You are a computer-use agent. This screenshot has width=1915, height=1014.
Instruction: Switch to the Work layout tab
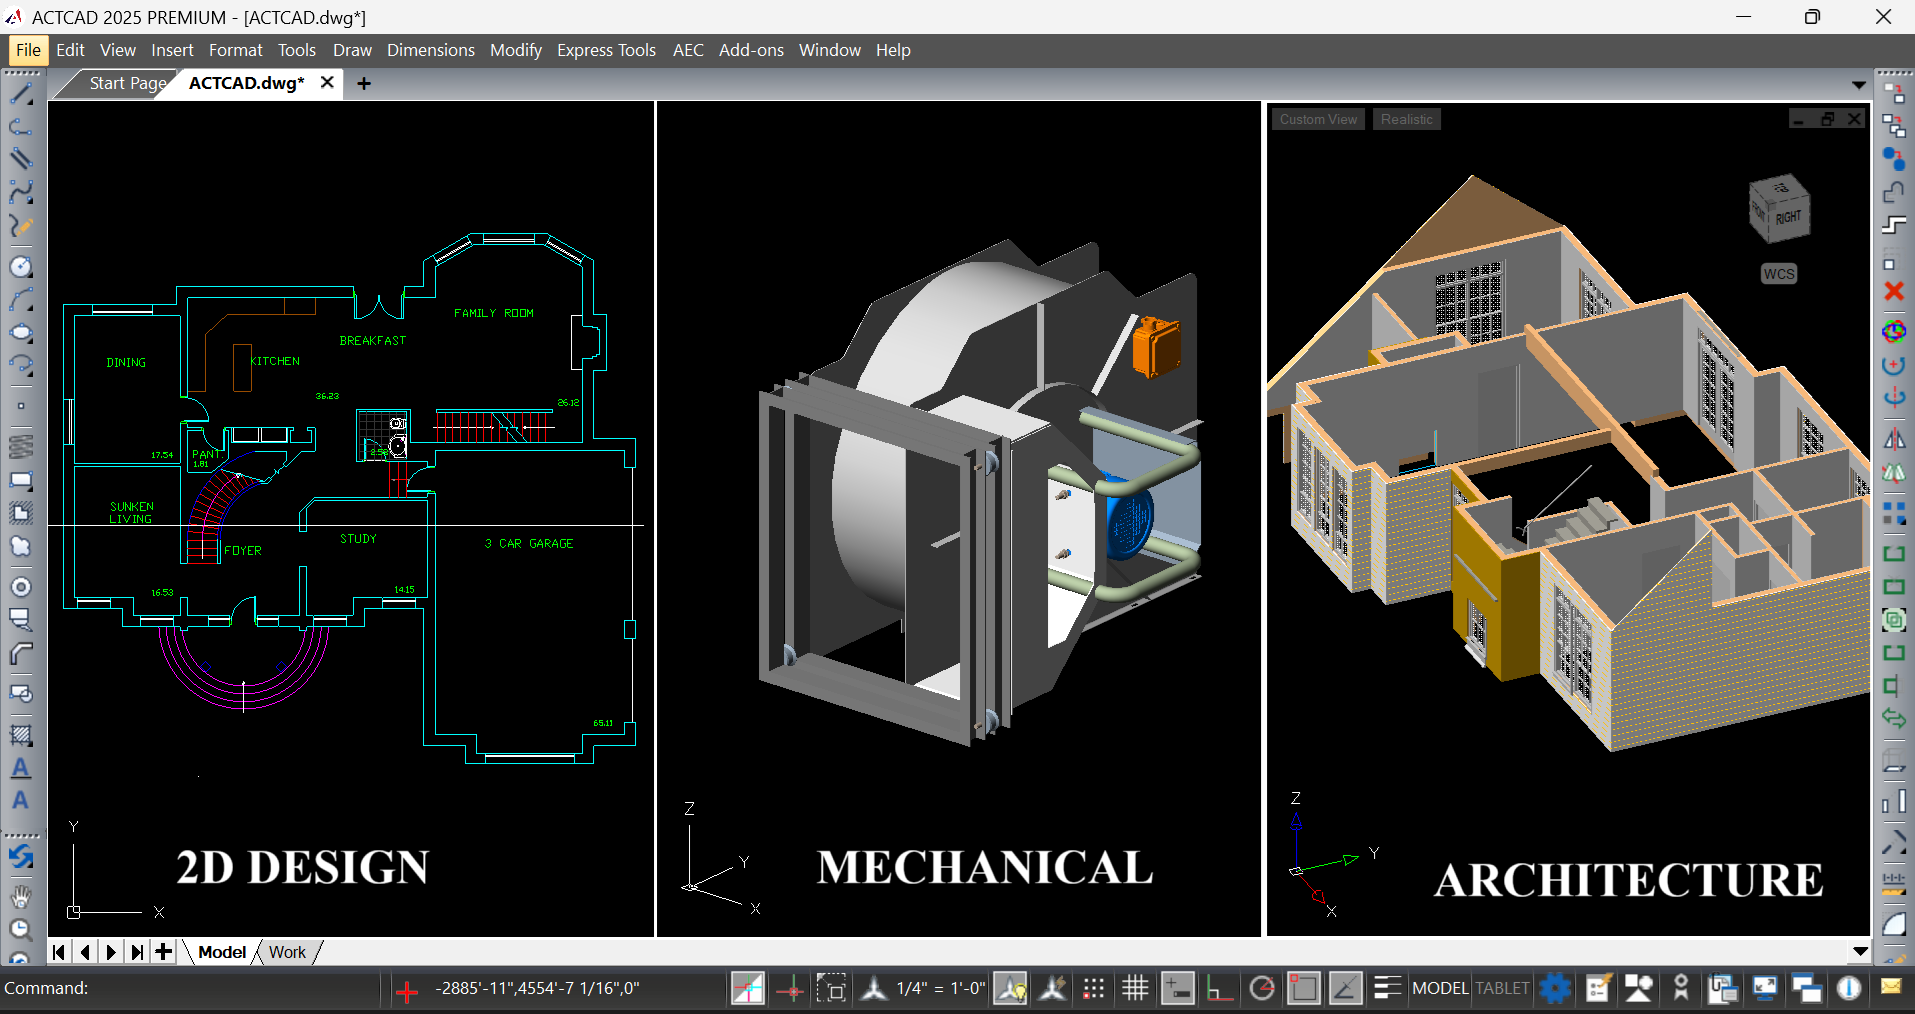coord(287,952)
